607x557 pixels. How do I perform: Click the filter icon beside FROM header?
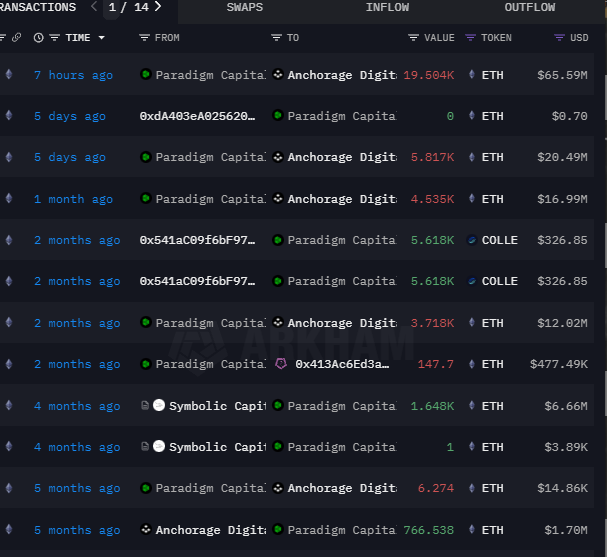coord(145,38)
